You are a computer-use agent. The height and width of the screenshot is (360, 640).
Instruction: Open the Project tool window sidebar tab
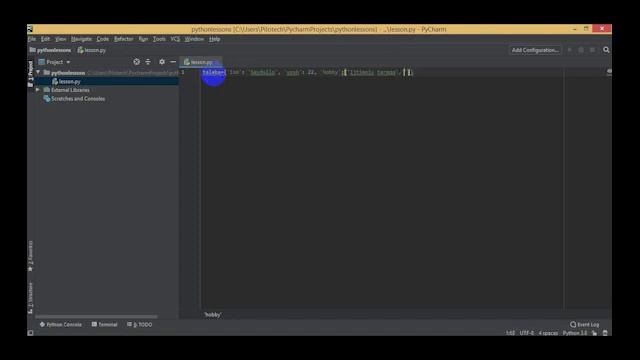(x=31, y=73)
